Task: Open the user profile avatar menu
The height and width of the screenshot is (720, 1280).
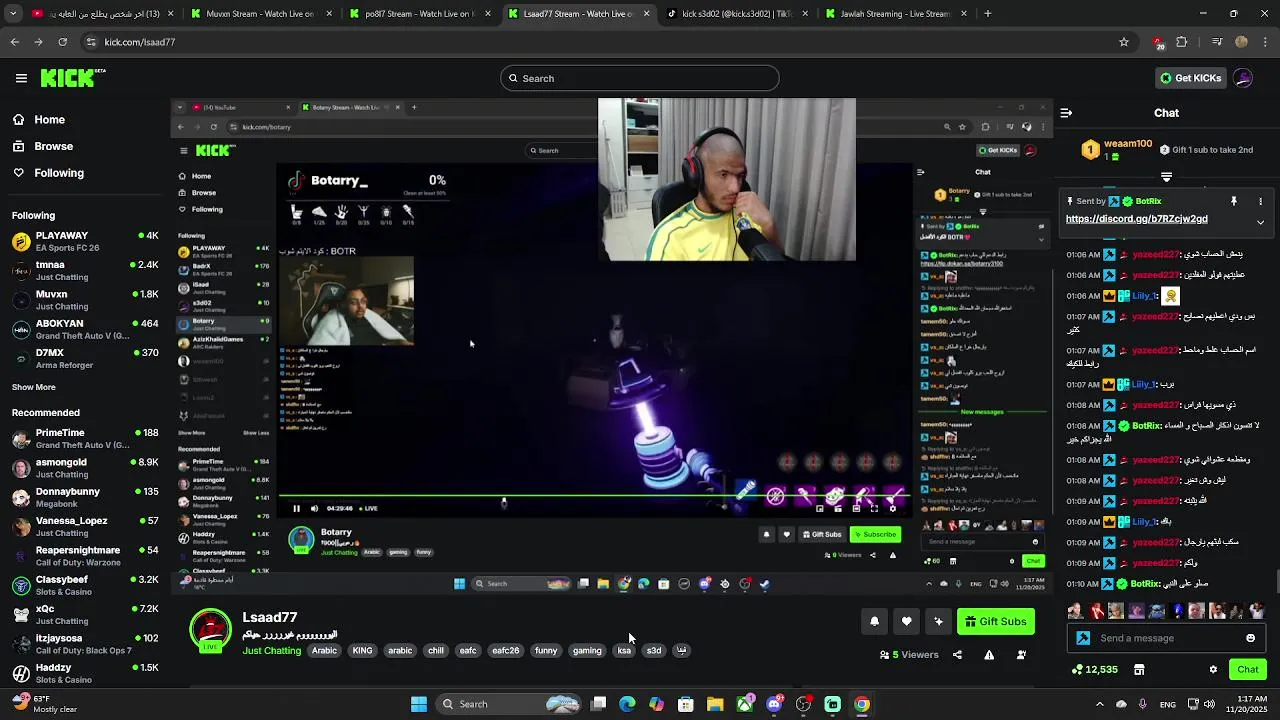Action: (1243, 78)
